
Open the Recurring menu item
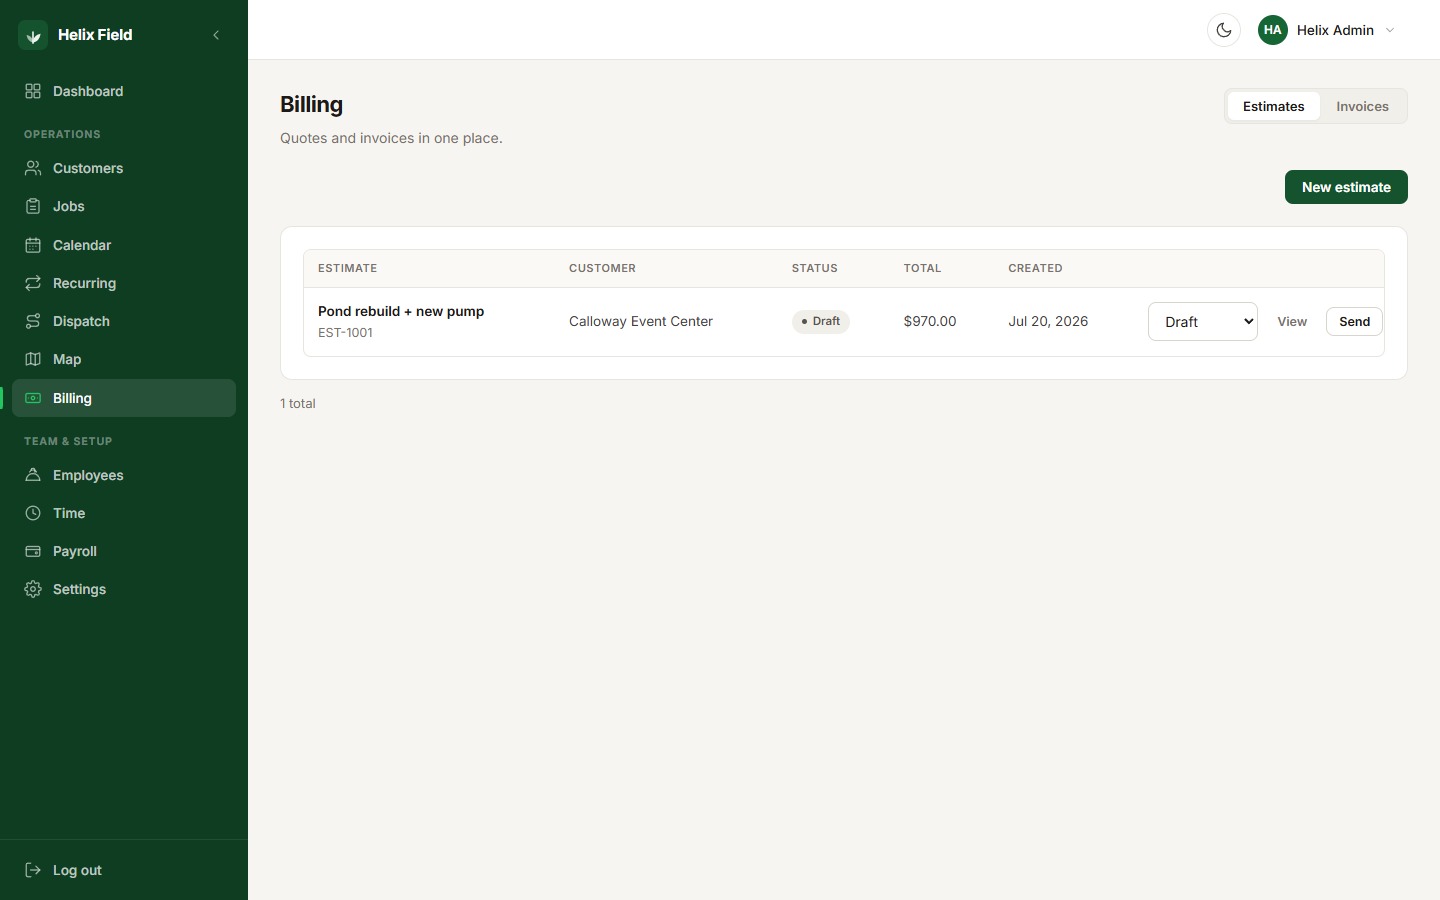tap(124, 283)
